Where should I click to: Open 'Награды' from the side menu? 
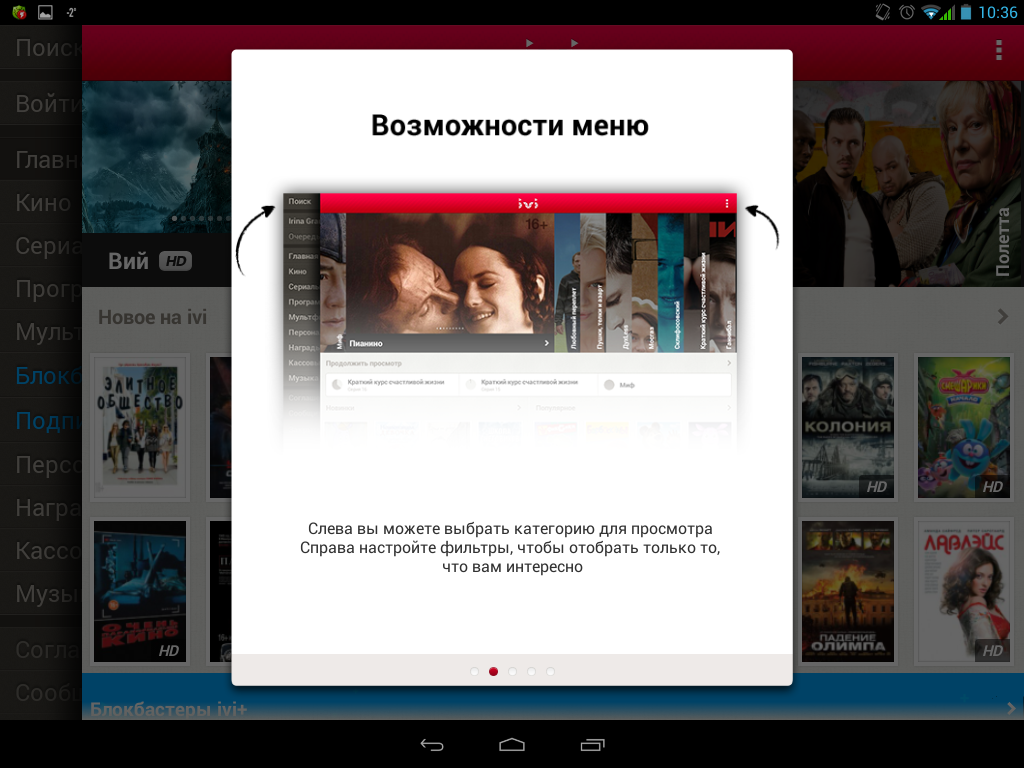click(x=41, y=507)
